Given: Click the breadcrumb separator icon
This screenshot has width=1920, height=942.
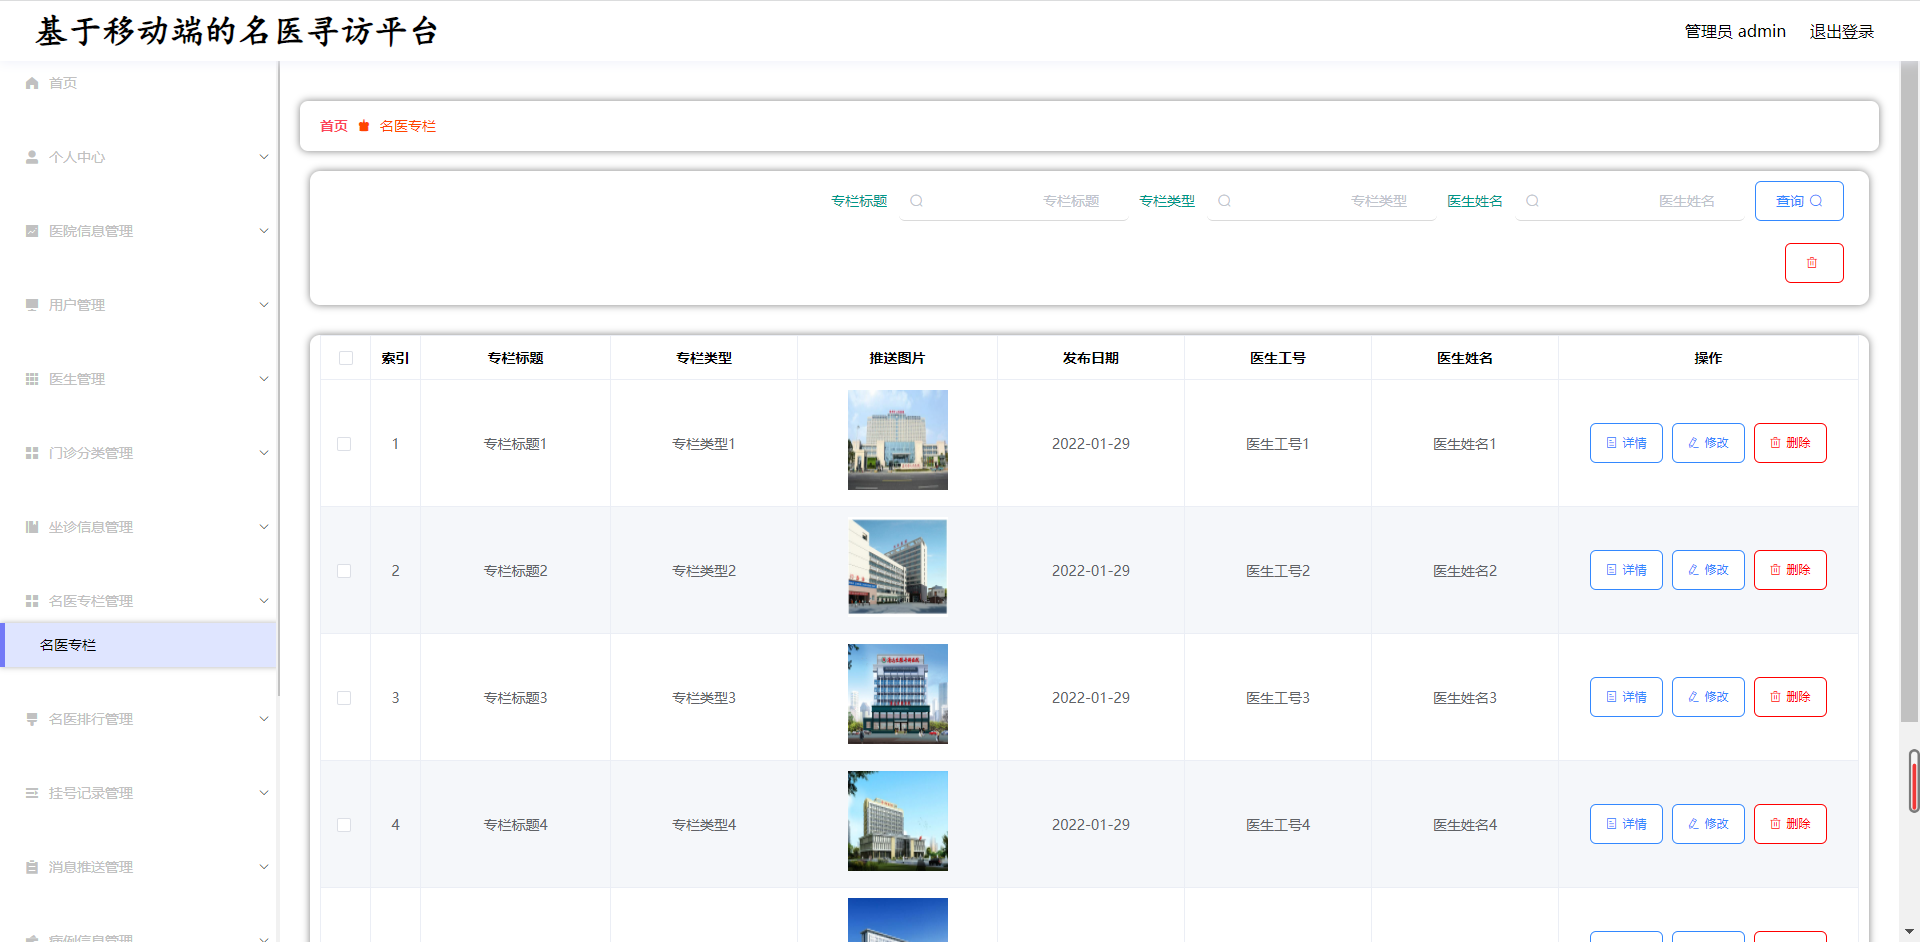Looking at the screenshot, I should (x=364, y=126).
